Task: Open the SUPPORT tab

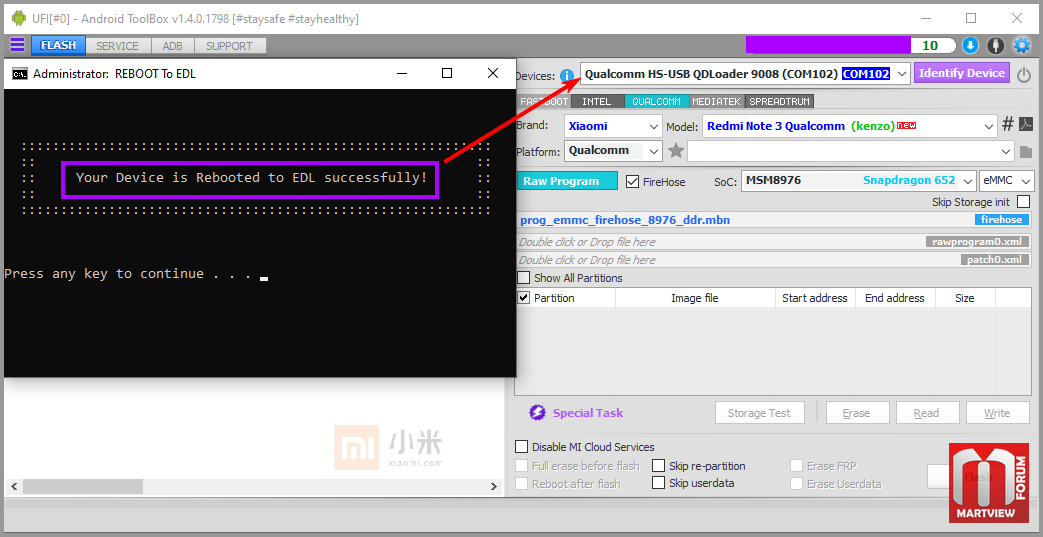Action: click(x=229, y=46)
